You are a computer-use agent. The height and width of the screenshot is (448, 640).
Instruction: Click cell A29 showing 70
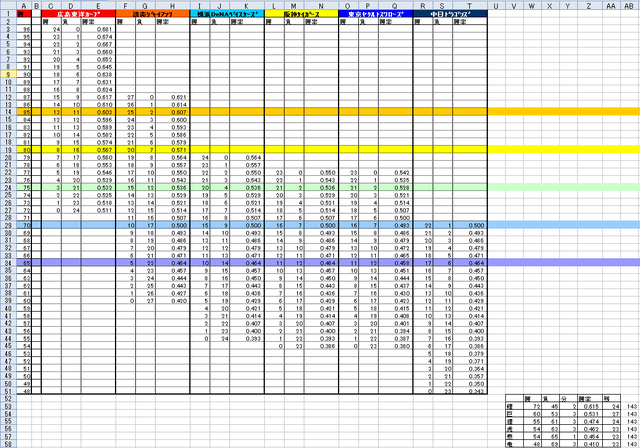[24, 225]
